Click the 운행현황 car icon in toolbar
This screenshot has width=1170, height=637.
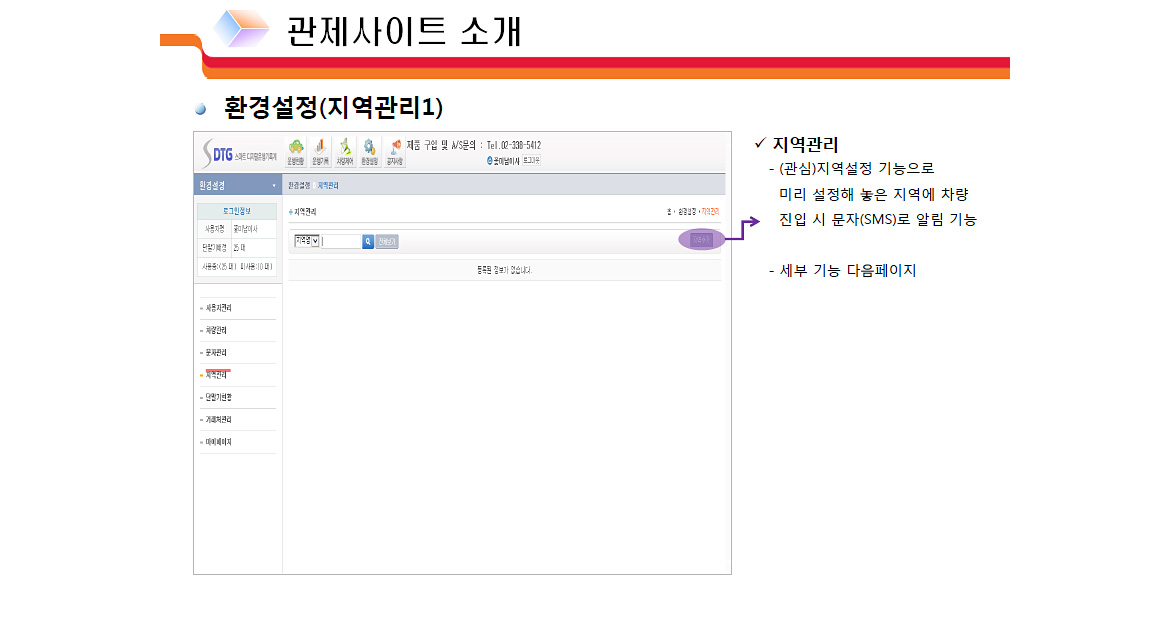tap(295, 150)
